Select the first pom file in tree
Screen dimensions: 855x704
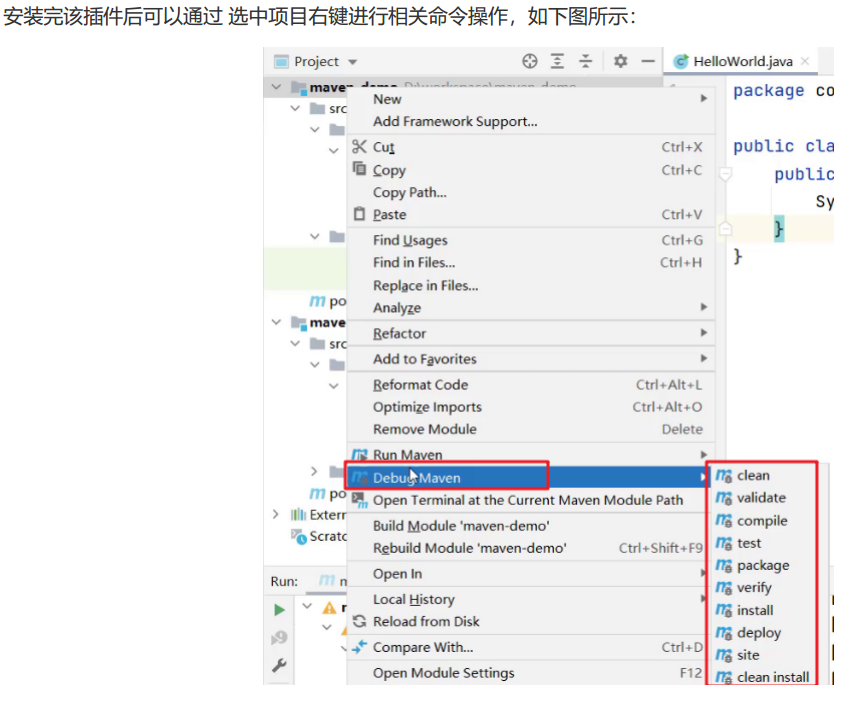(328, 301)
